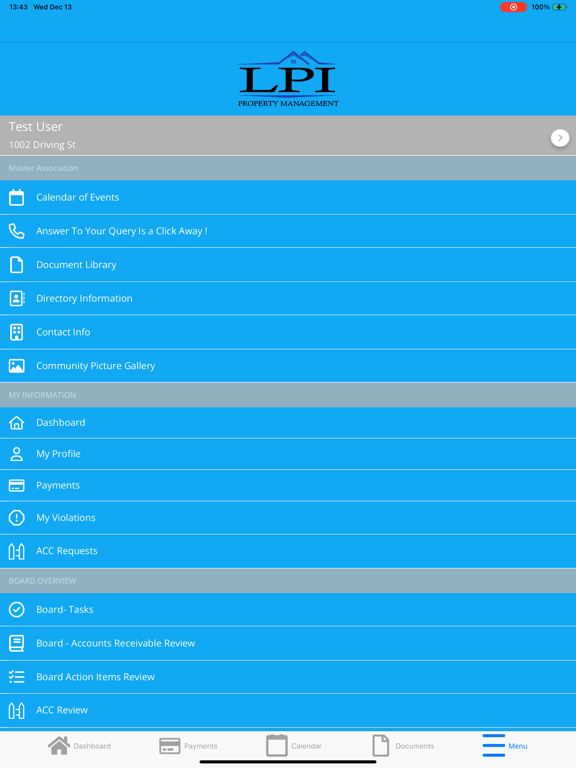The height and width of the screenshot is (768, 576).
Task: Select the Document Library page icon
Action: [17, 265]
